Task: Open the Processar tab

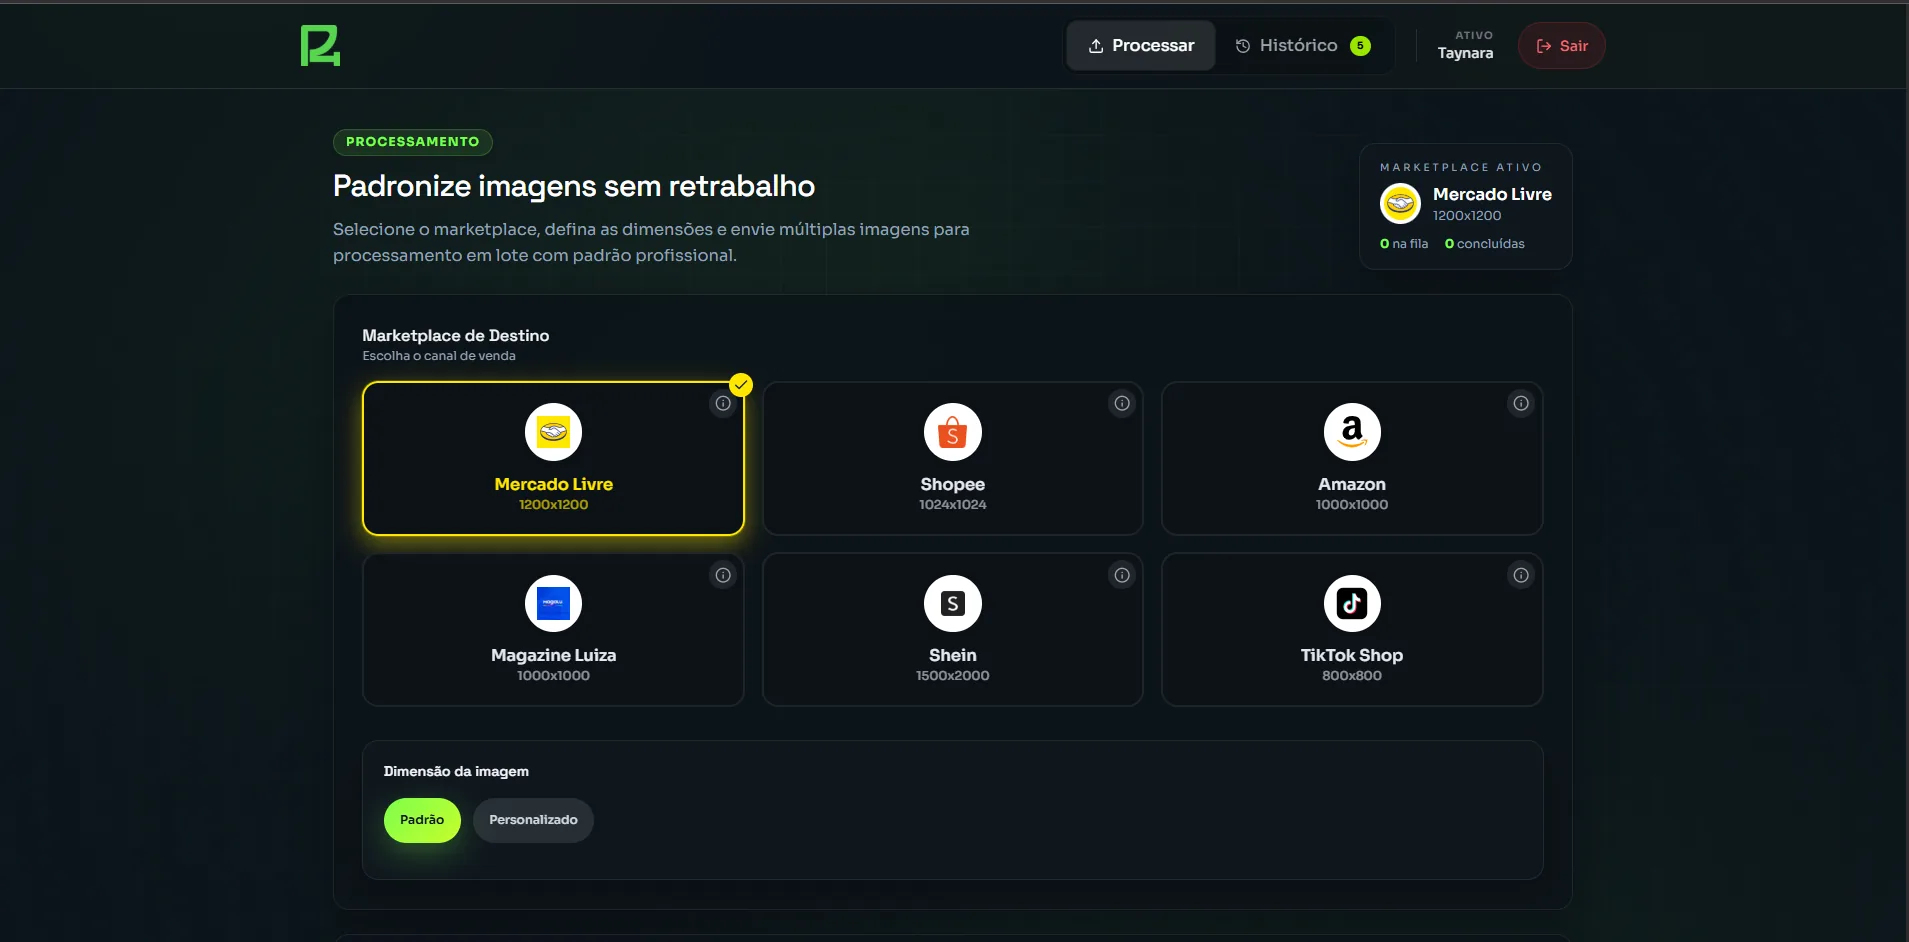Action: (x=1141, y=46)
